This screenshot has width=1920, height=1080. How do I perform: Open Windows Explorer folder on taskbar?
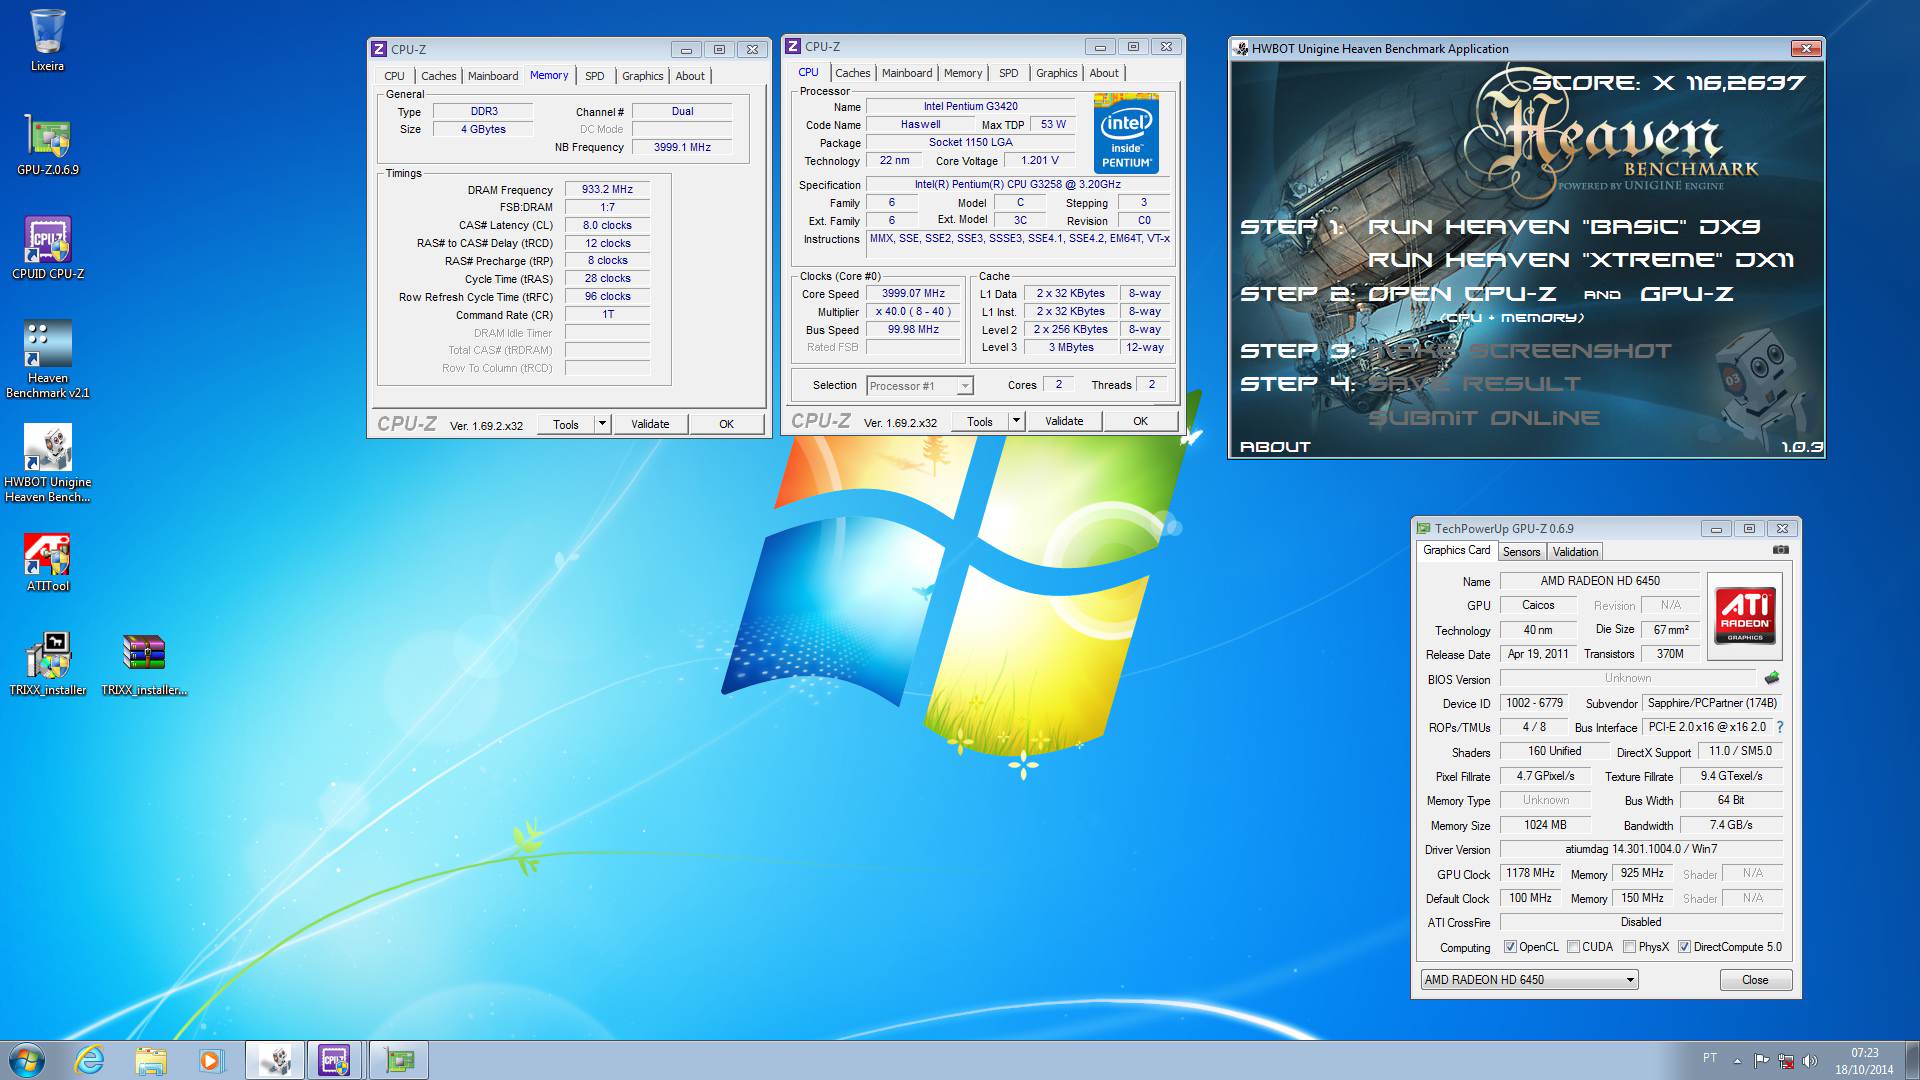coord(150,1060)
